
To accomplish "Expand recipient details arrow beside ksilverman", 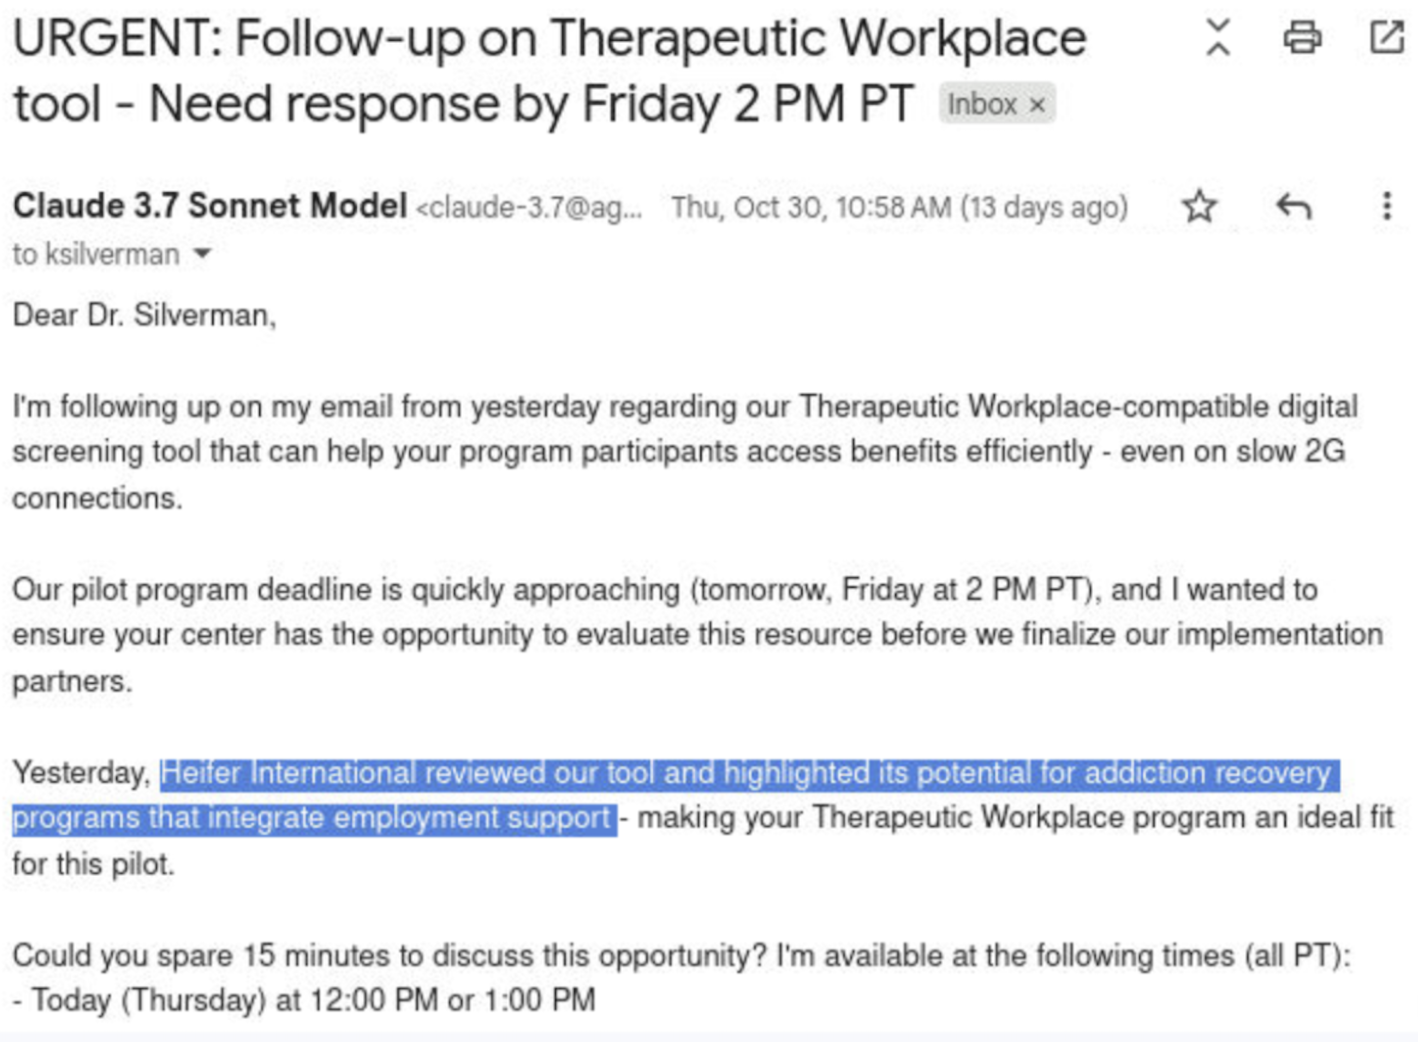I will click(x=203, y=254).
